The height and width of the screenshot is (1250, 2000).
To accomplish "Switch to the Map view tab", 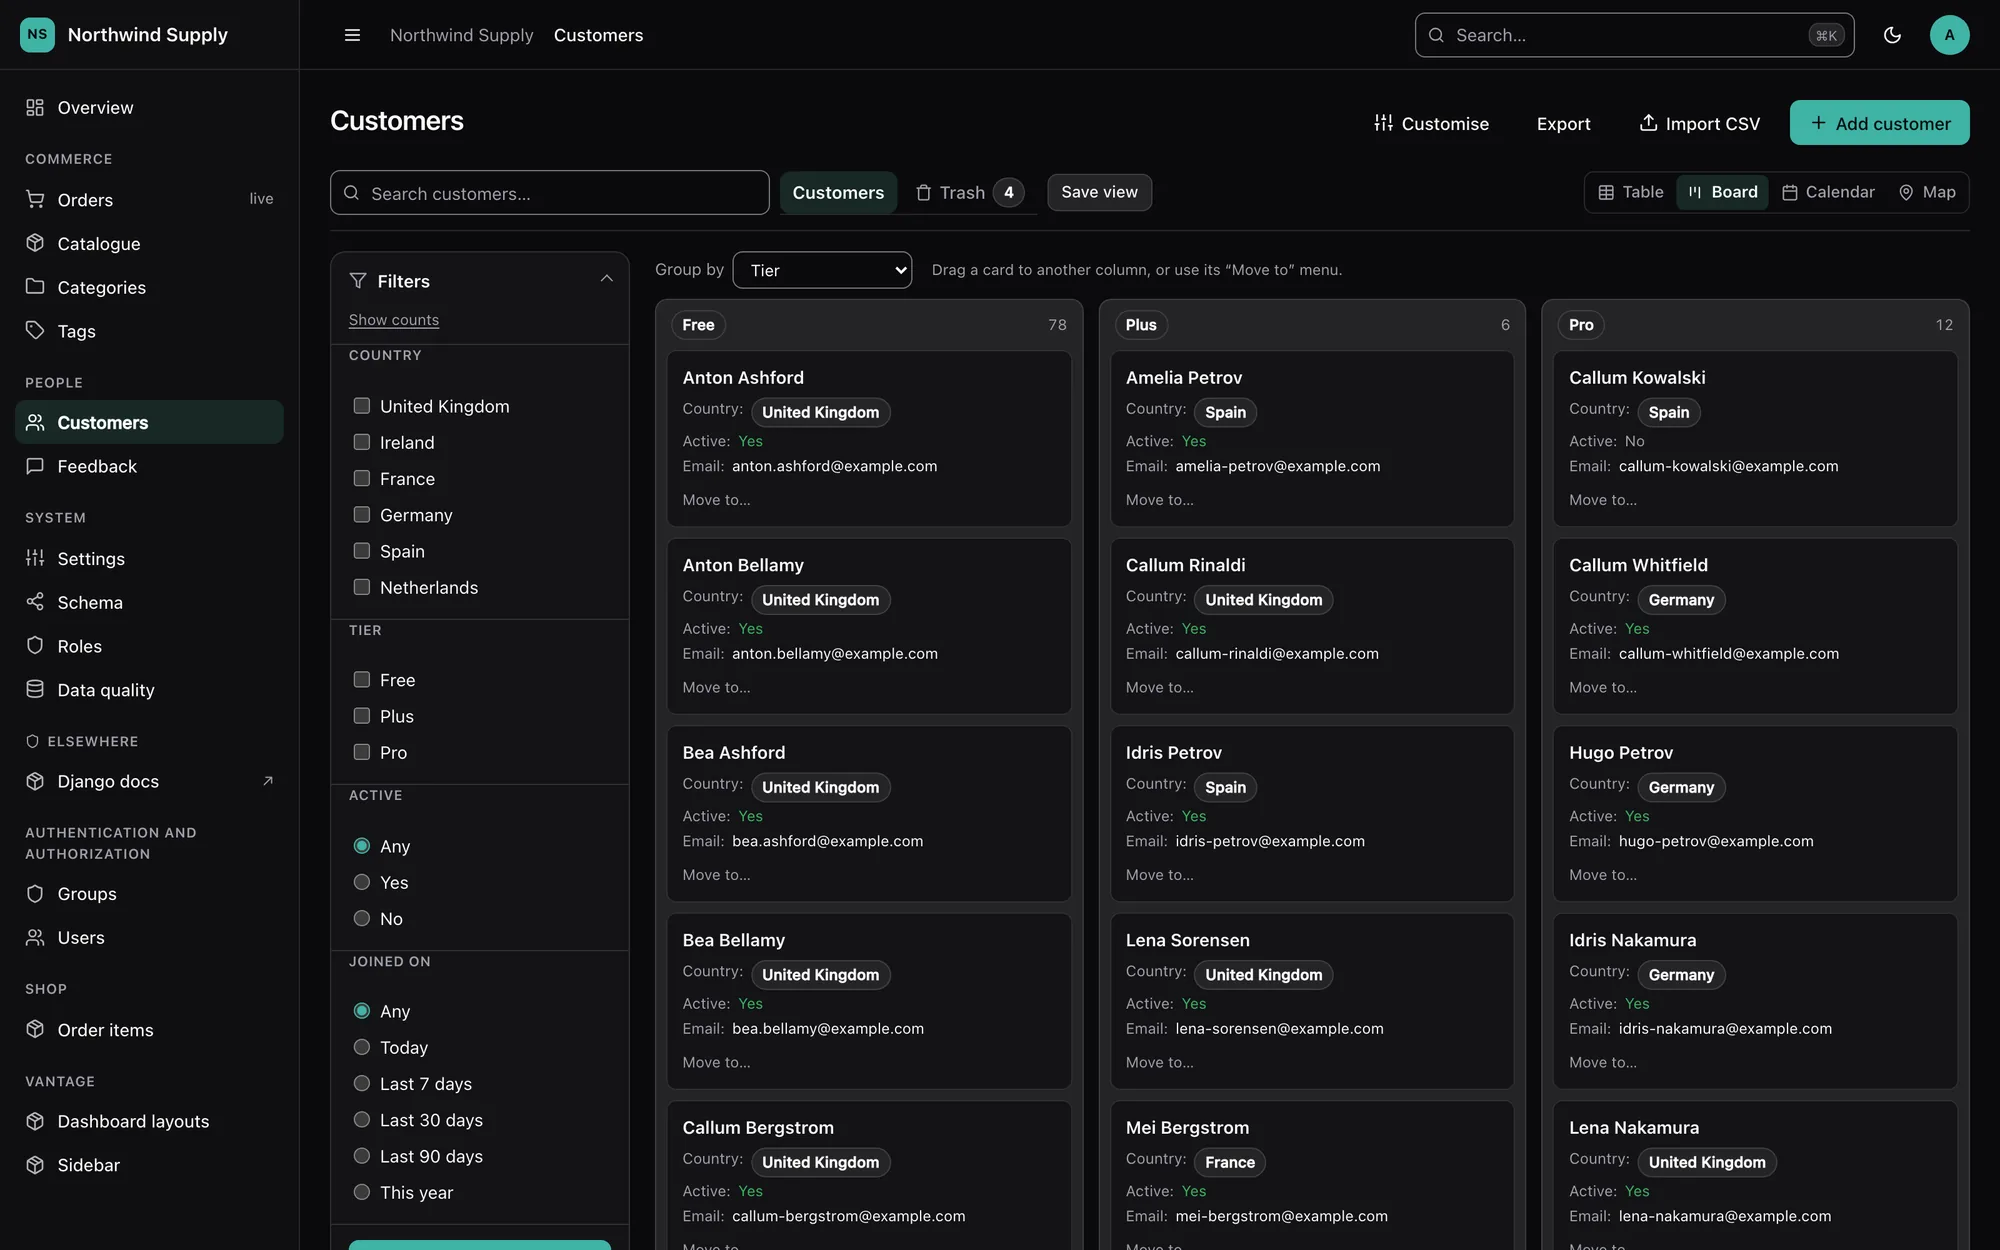I will (1927, 192).
